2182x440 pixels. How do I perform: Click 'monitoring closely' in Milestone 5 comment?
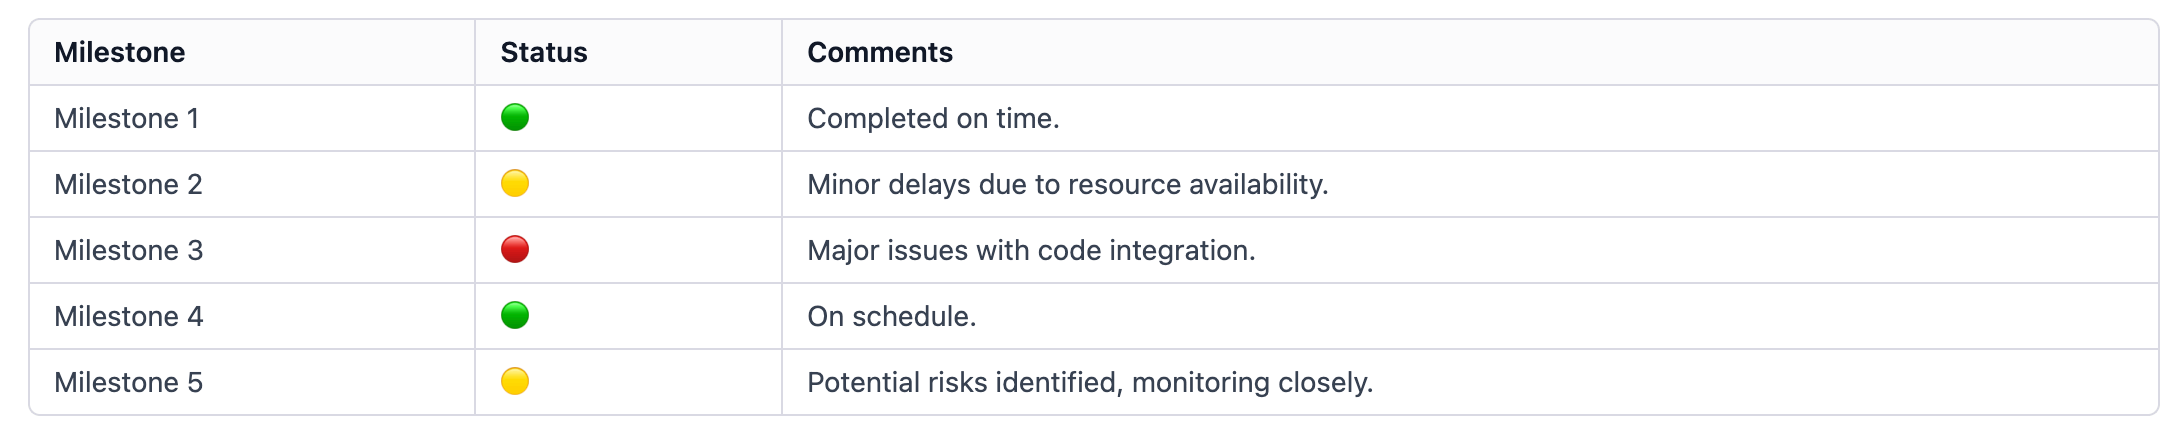[1249, 382]
